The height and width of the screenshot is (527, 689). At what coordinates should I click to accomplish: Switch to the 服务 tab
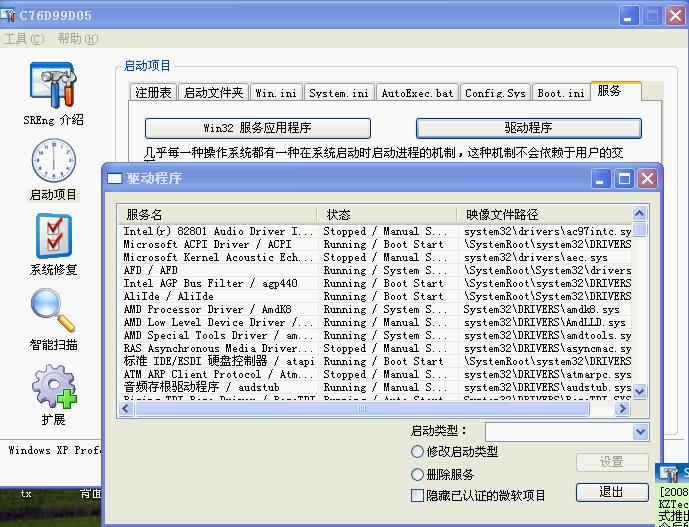(615, 91)
